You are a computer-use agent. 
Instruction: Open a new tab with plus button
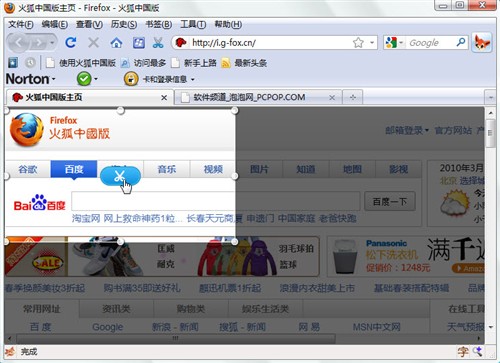[x=353, y=97]
